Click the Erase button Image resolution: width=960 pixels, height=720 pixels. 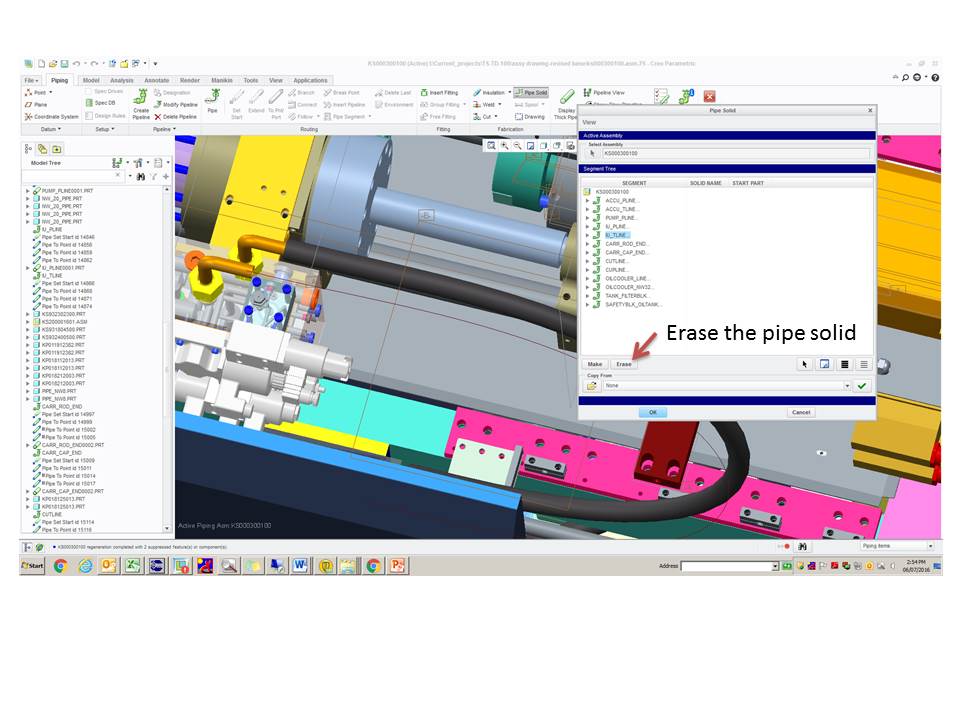tap(624, 364)
